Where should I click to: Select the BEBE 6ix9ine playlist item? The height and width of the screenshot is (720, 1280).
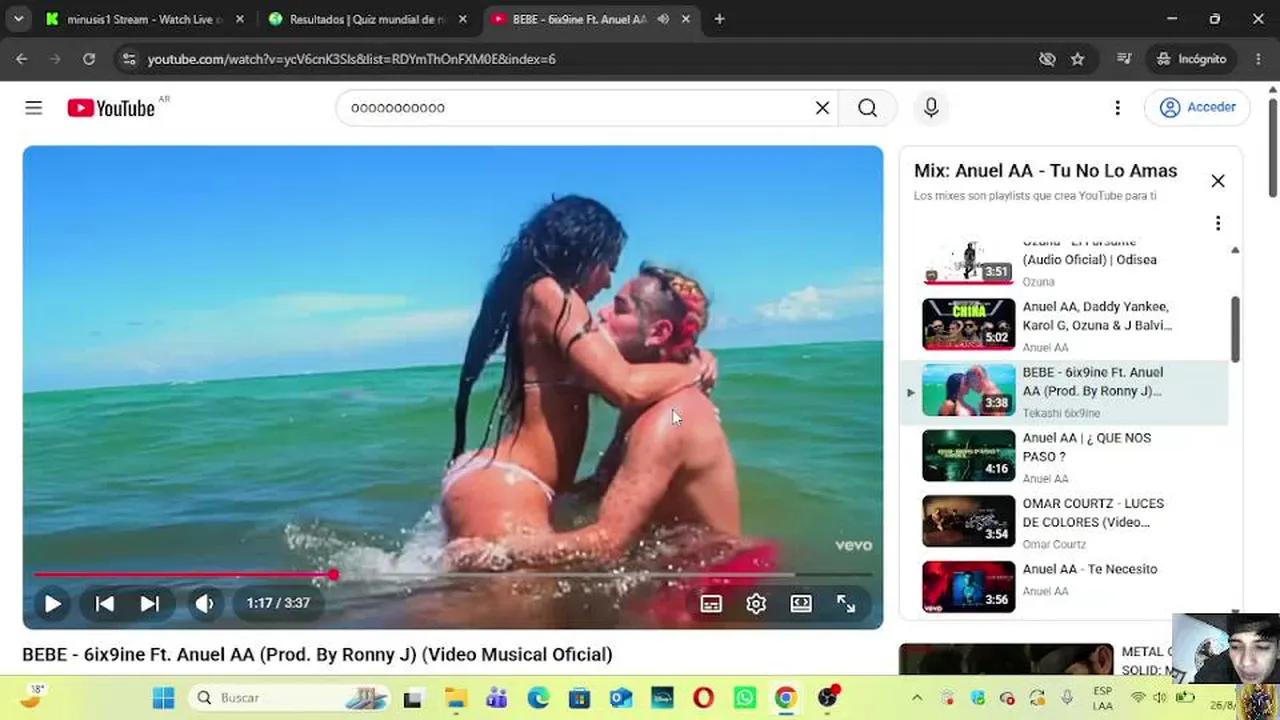coord(1065,391)
